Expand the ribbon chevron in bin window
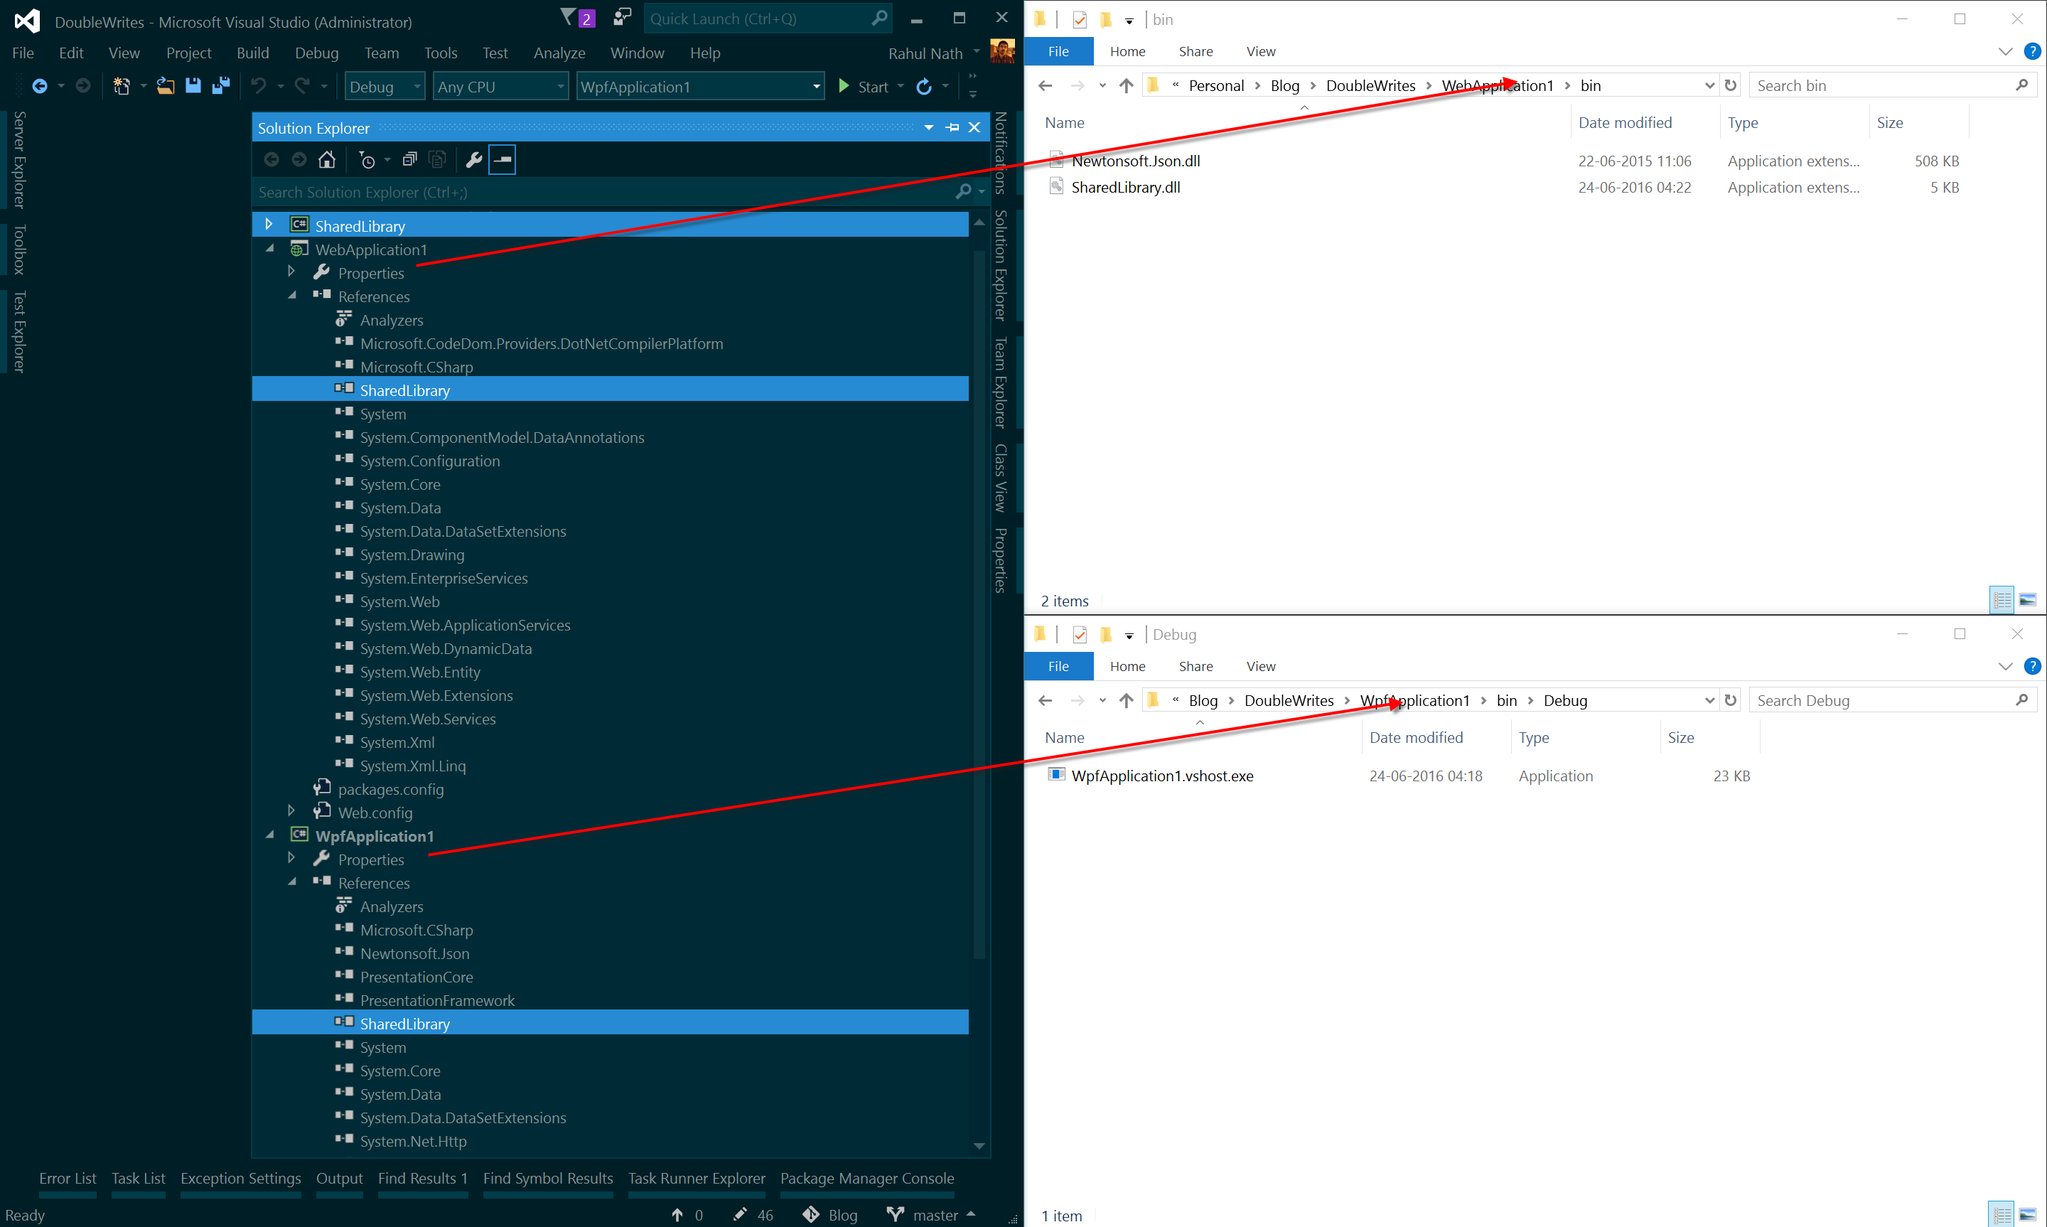2047x1227 pixels. [x=2005, y=51]
